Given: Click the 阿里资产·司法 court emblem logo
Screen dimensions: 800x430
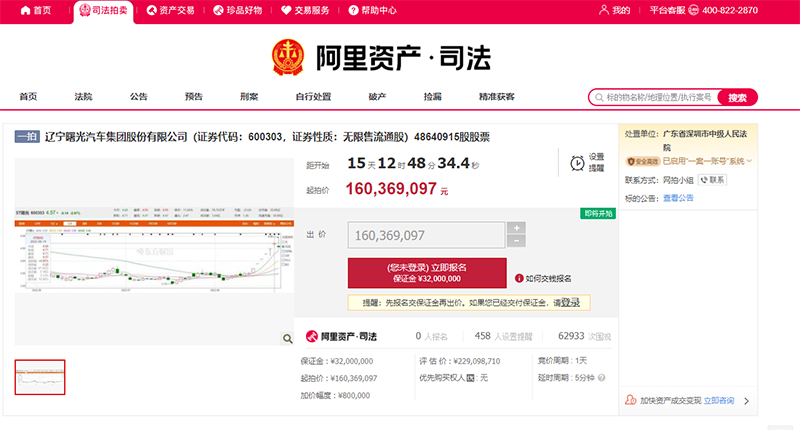Looking at the screenshot, I should click(288, 57).
